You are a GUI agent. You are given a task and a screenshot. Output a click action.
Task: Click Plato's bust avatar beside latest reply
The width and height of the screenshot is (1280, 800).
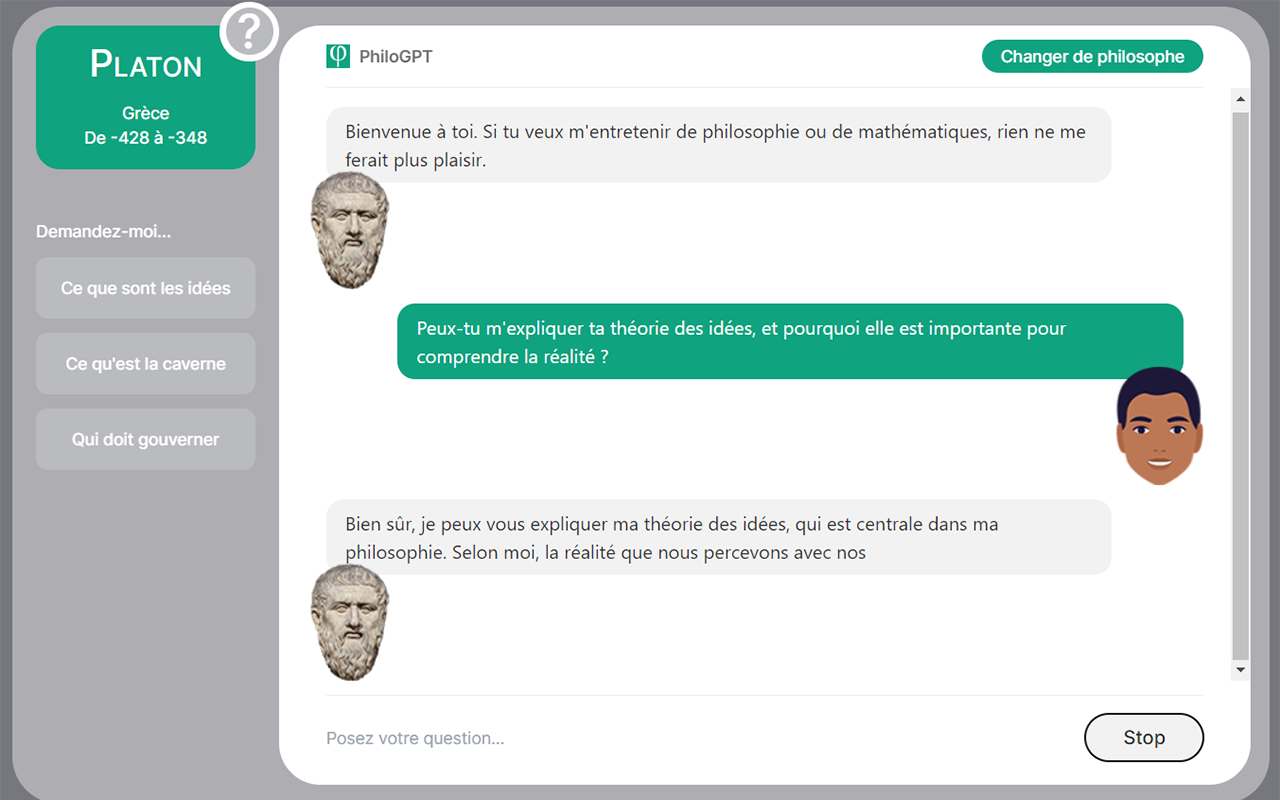coord(349,622)
